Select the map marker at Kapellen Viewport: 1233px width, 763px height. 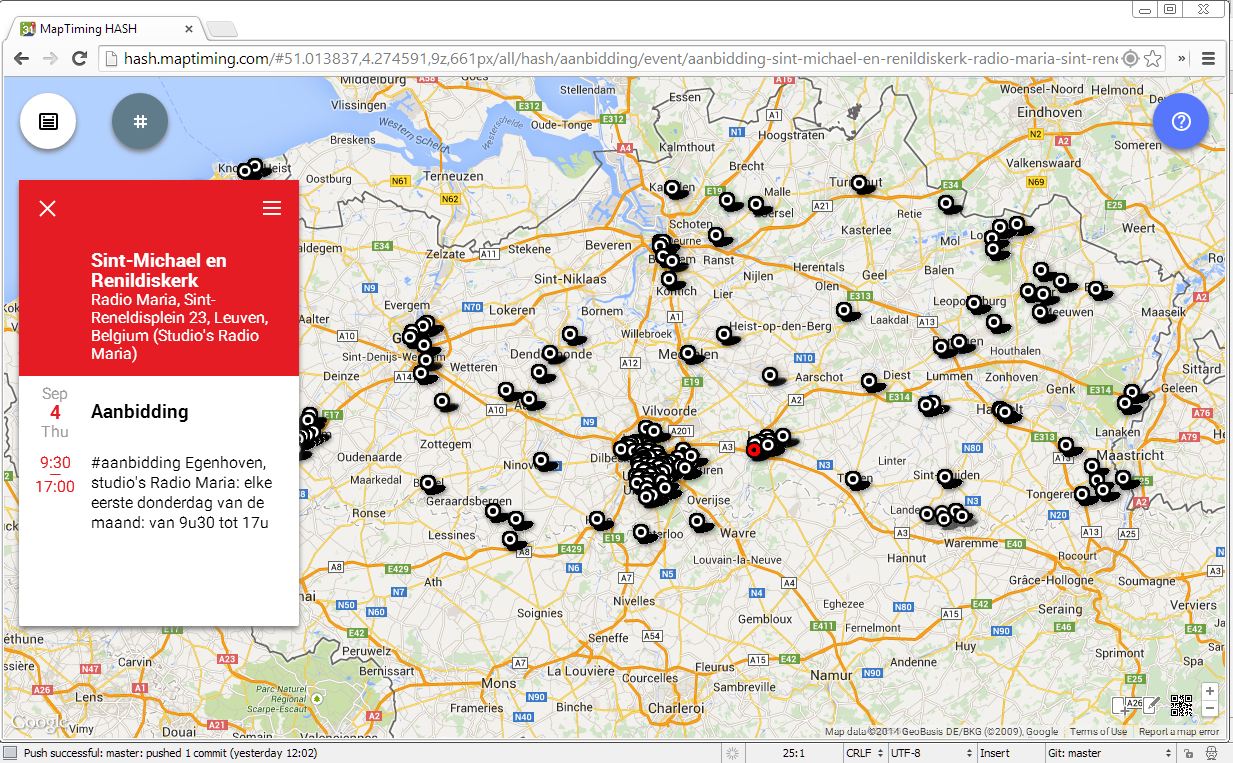click(x=673, y=187)
